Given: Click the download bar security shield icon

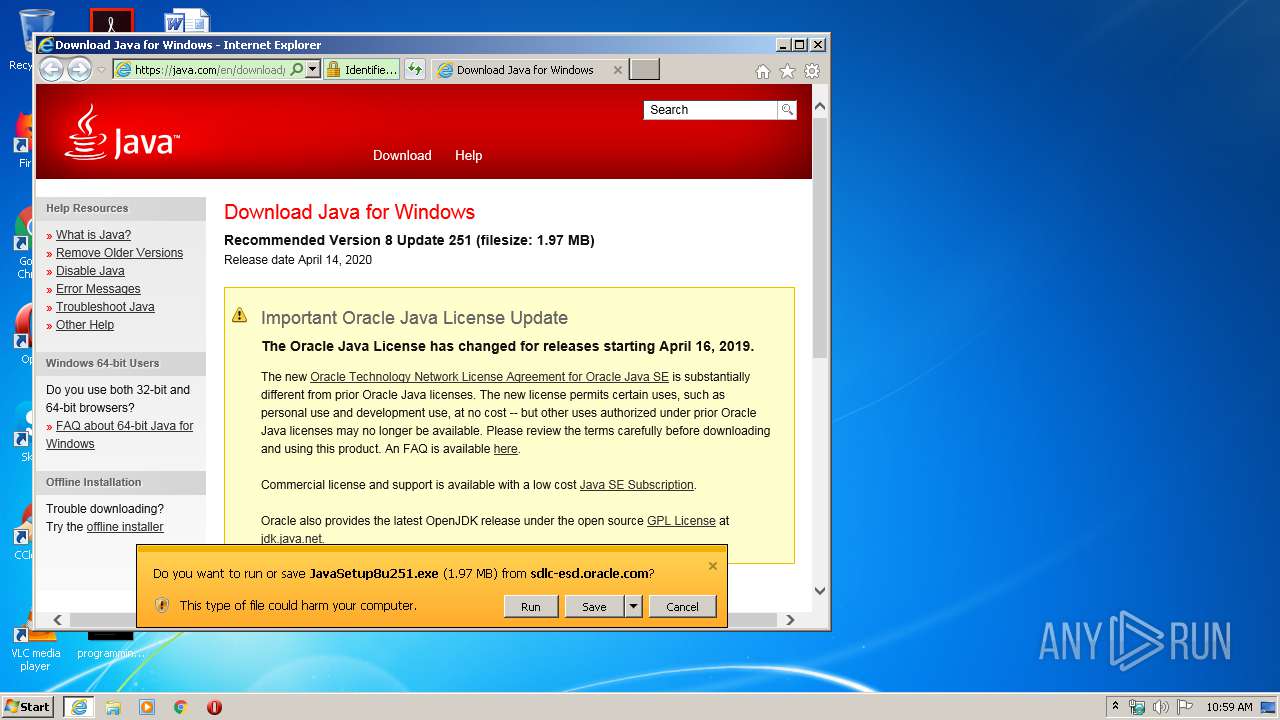Looking at the screenshot, I should click(x=162, y=605).
